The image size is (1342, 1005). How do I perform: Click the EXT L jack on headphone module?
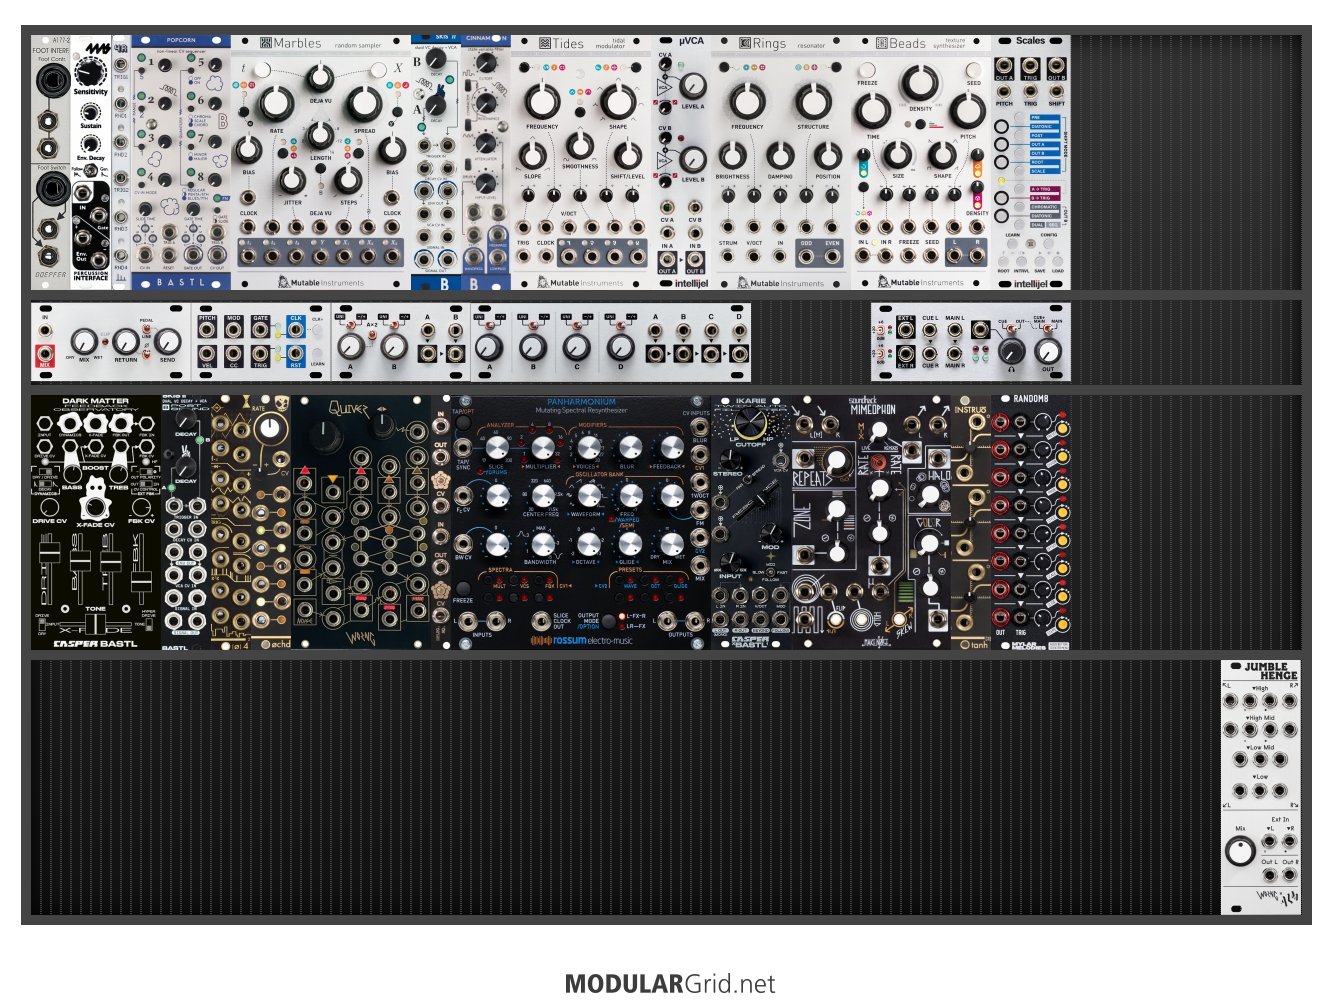pos(905,329)
